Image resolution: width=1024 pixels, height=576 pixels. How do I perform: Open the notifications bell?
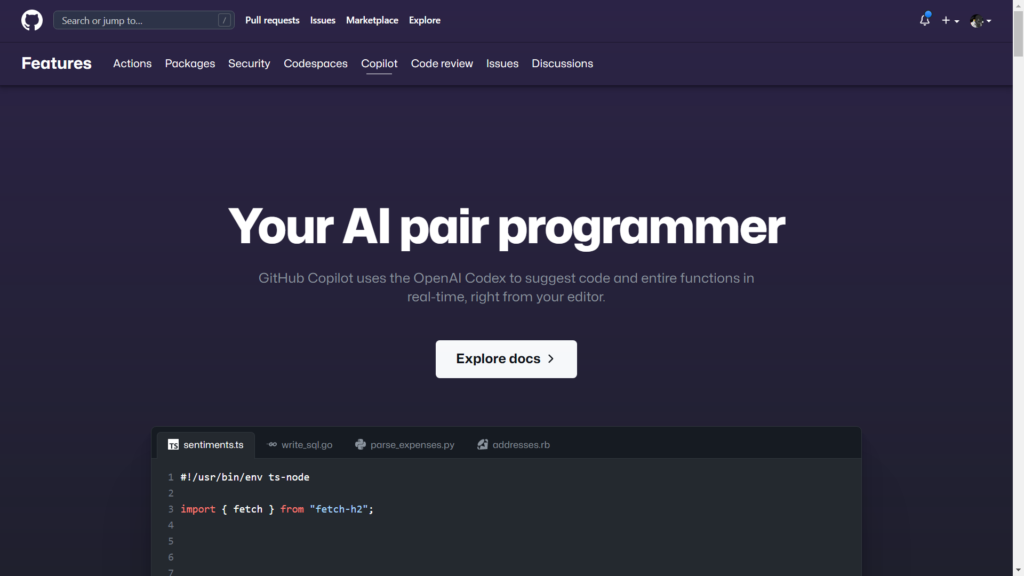click(x=924, y=20)
